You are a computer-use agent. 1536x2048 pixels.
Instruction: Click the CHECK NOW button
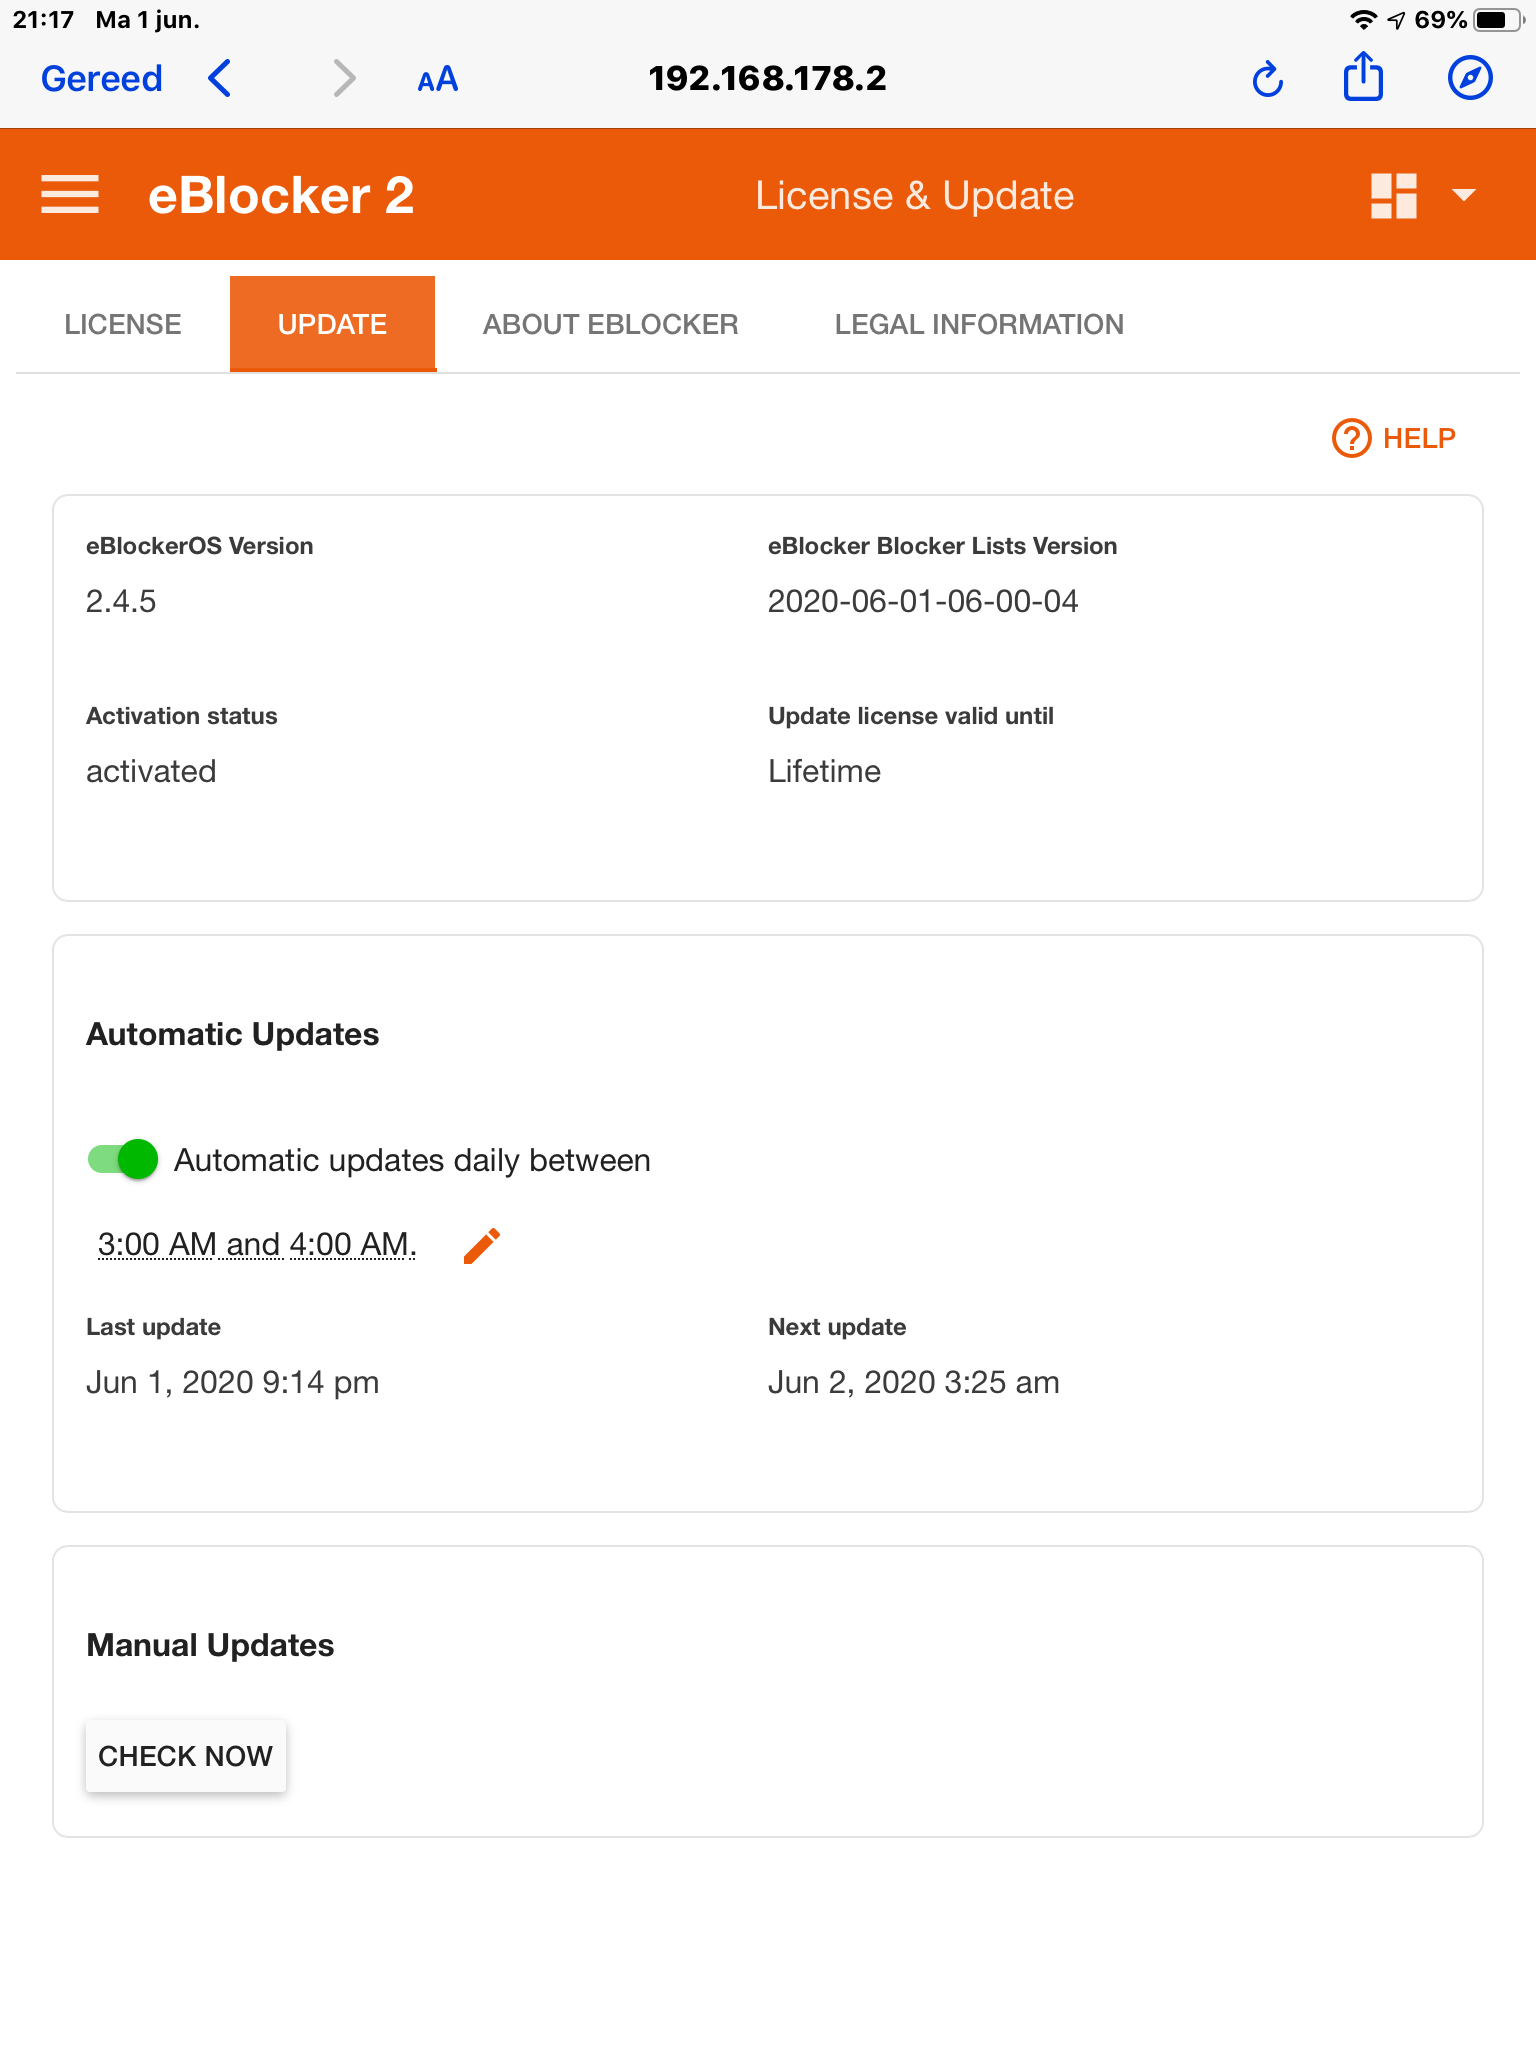click(185, 1756)
